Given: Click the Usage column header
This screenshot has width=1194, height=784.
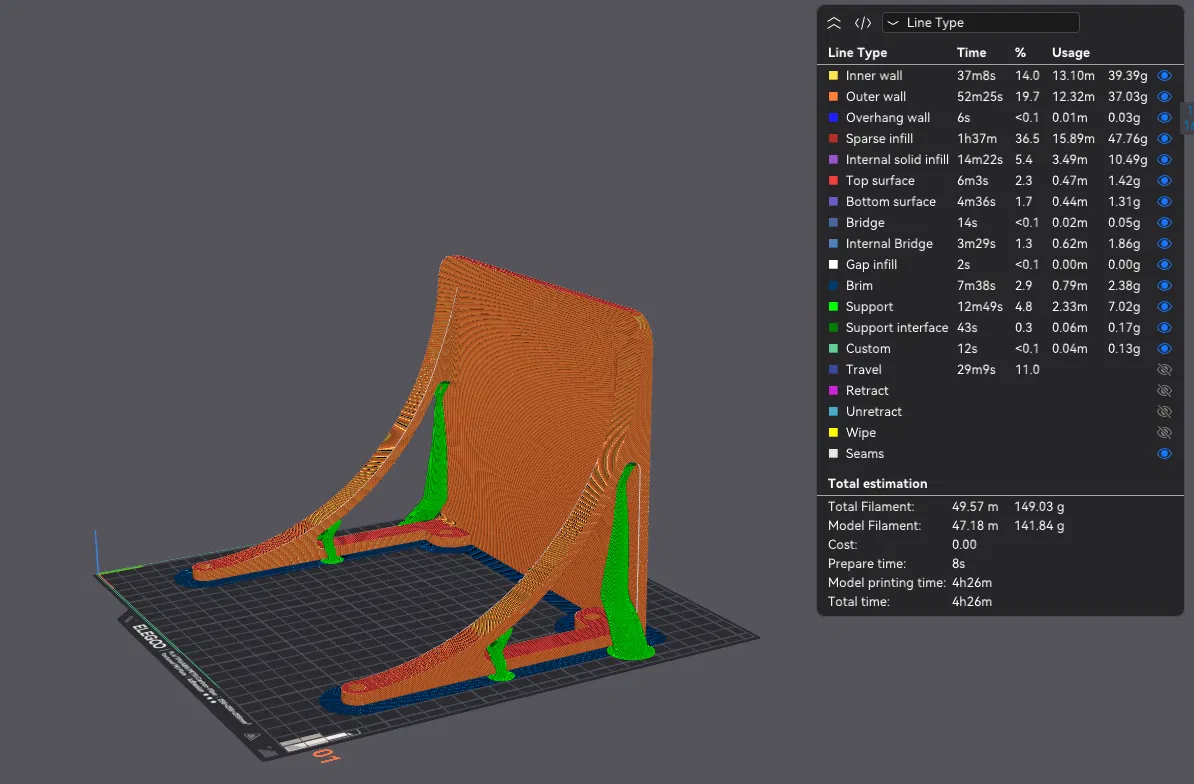Looking at the screenshot, I should (1071, 53).
